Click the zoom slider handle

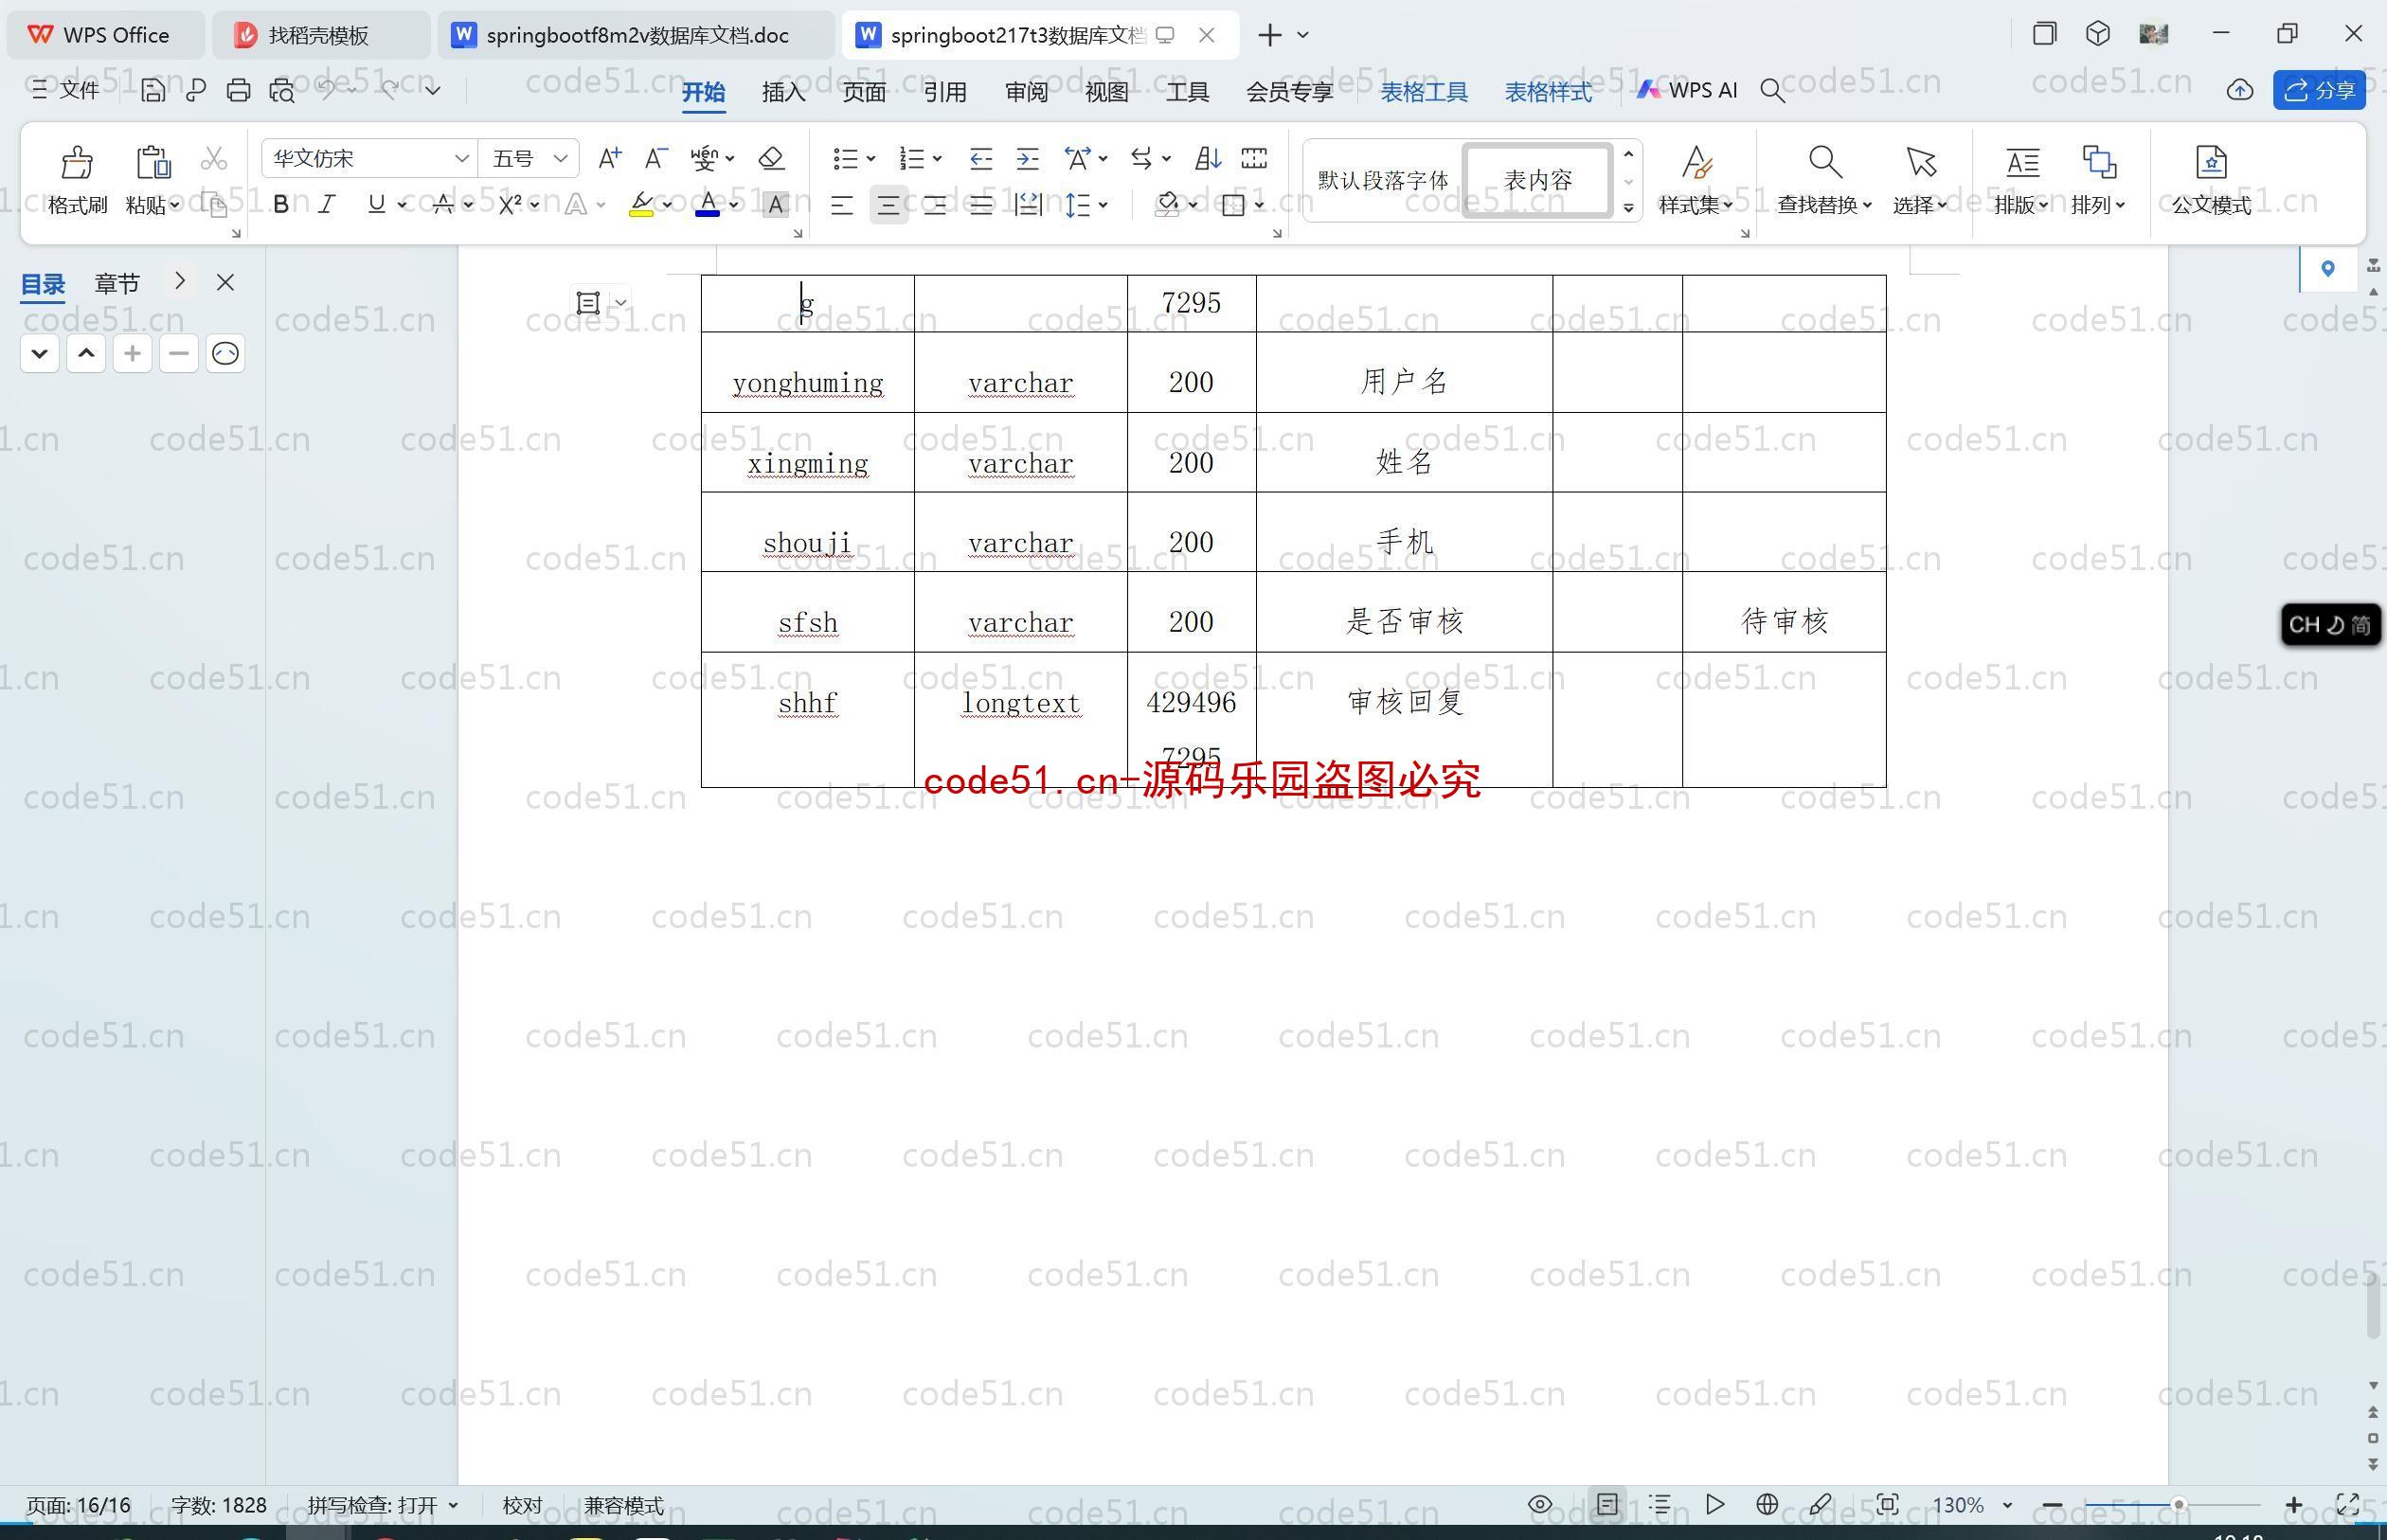(2178, 1504)
